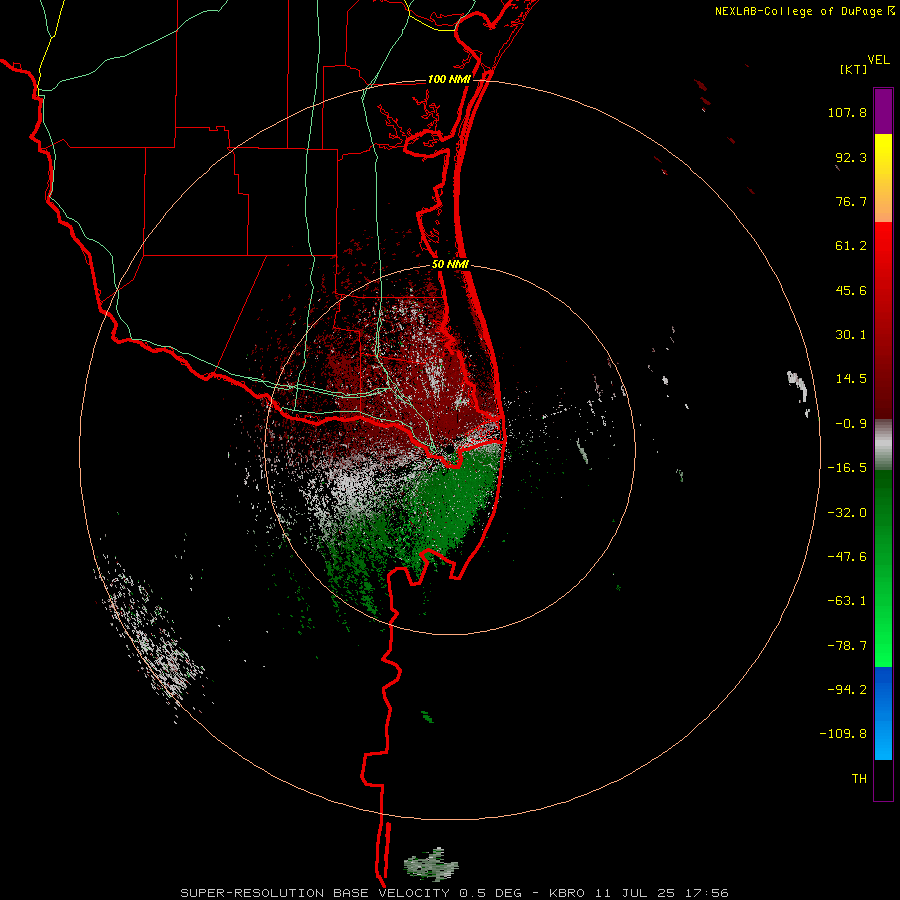Click the -32.0 scale value

tap(847, 513)
